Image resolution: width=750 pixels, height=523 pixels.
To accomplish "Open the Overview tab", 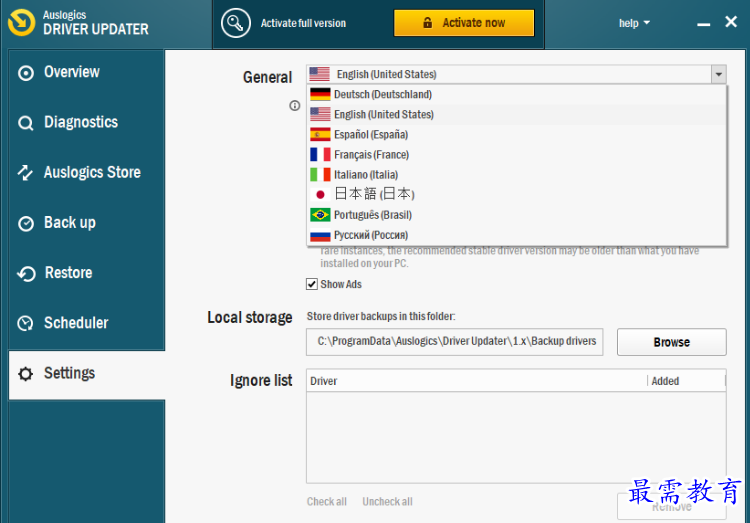I will pos(87,73).
